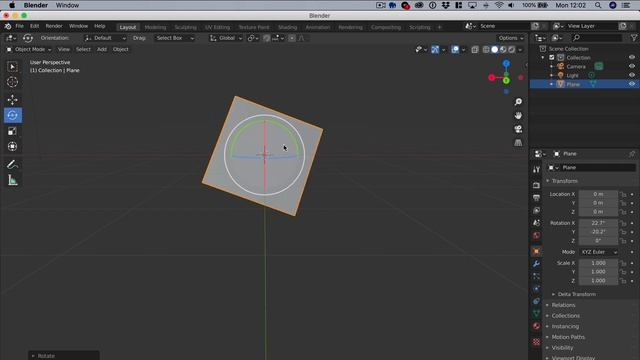This screenshot has height=360, width=640.
Task: Toggle the properties pin icon
Action: [x=632, y=154]
